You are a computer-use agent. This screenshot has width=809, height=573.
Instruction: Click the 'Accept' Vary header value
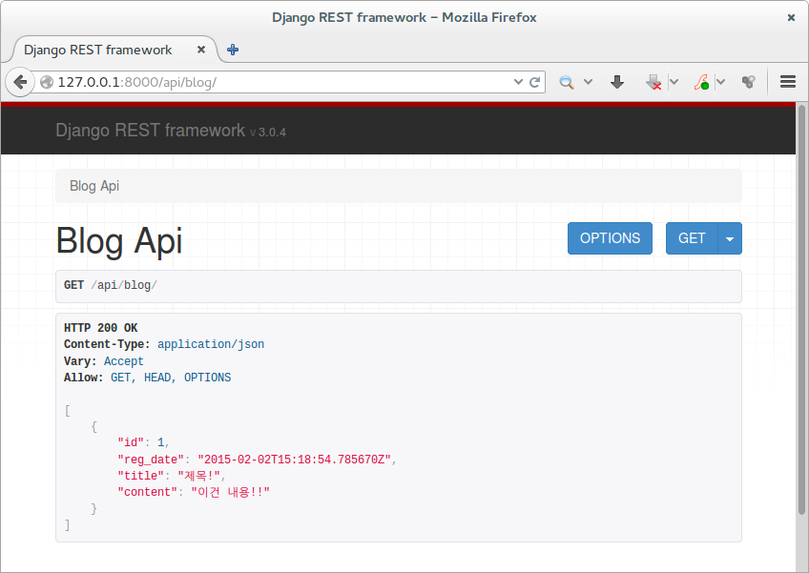(x=124, y=361)
